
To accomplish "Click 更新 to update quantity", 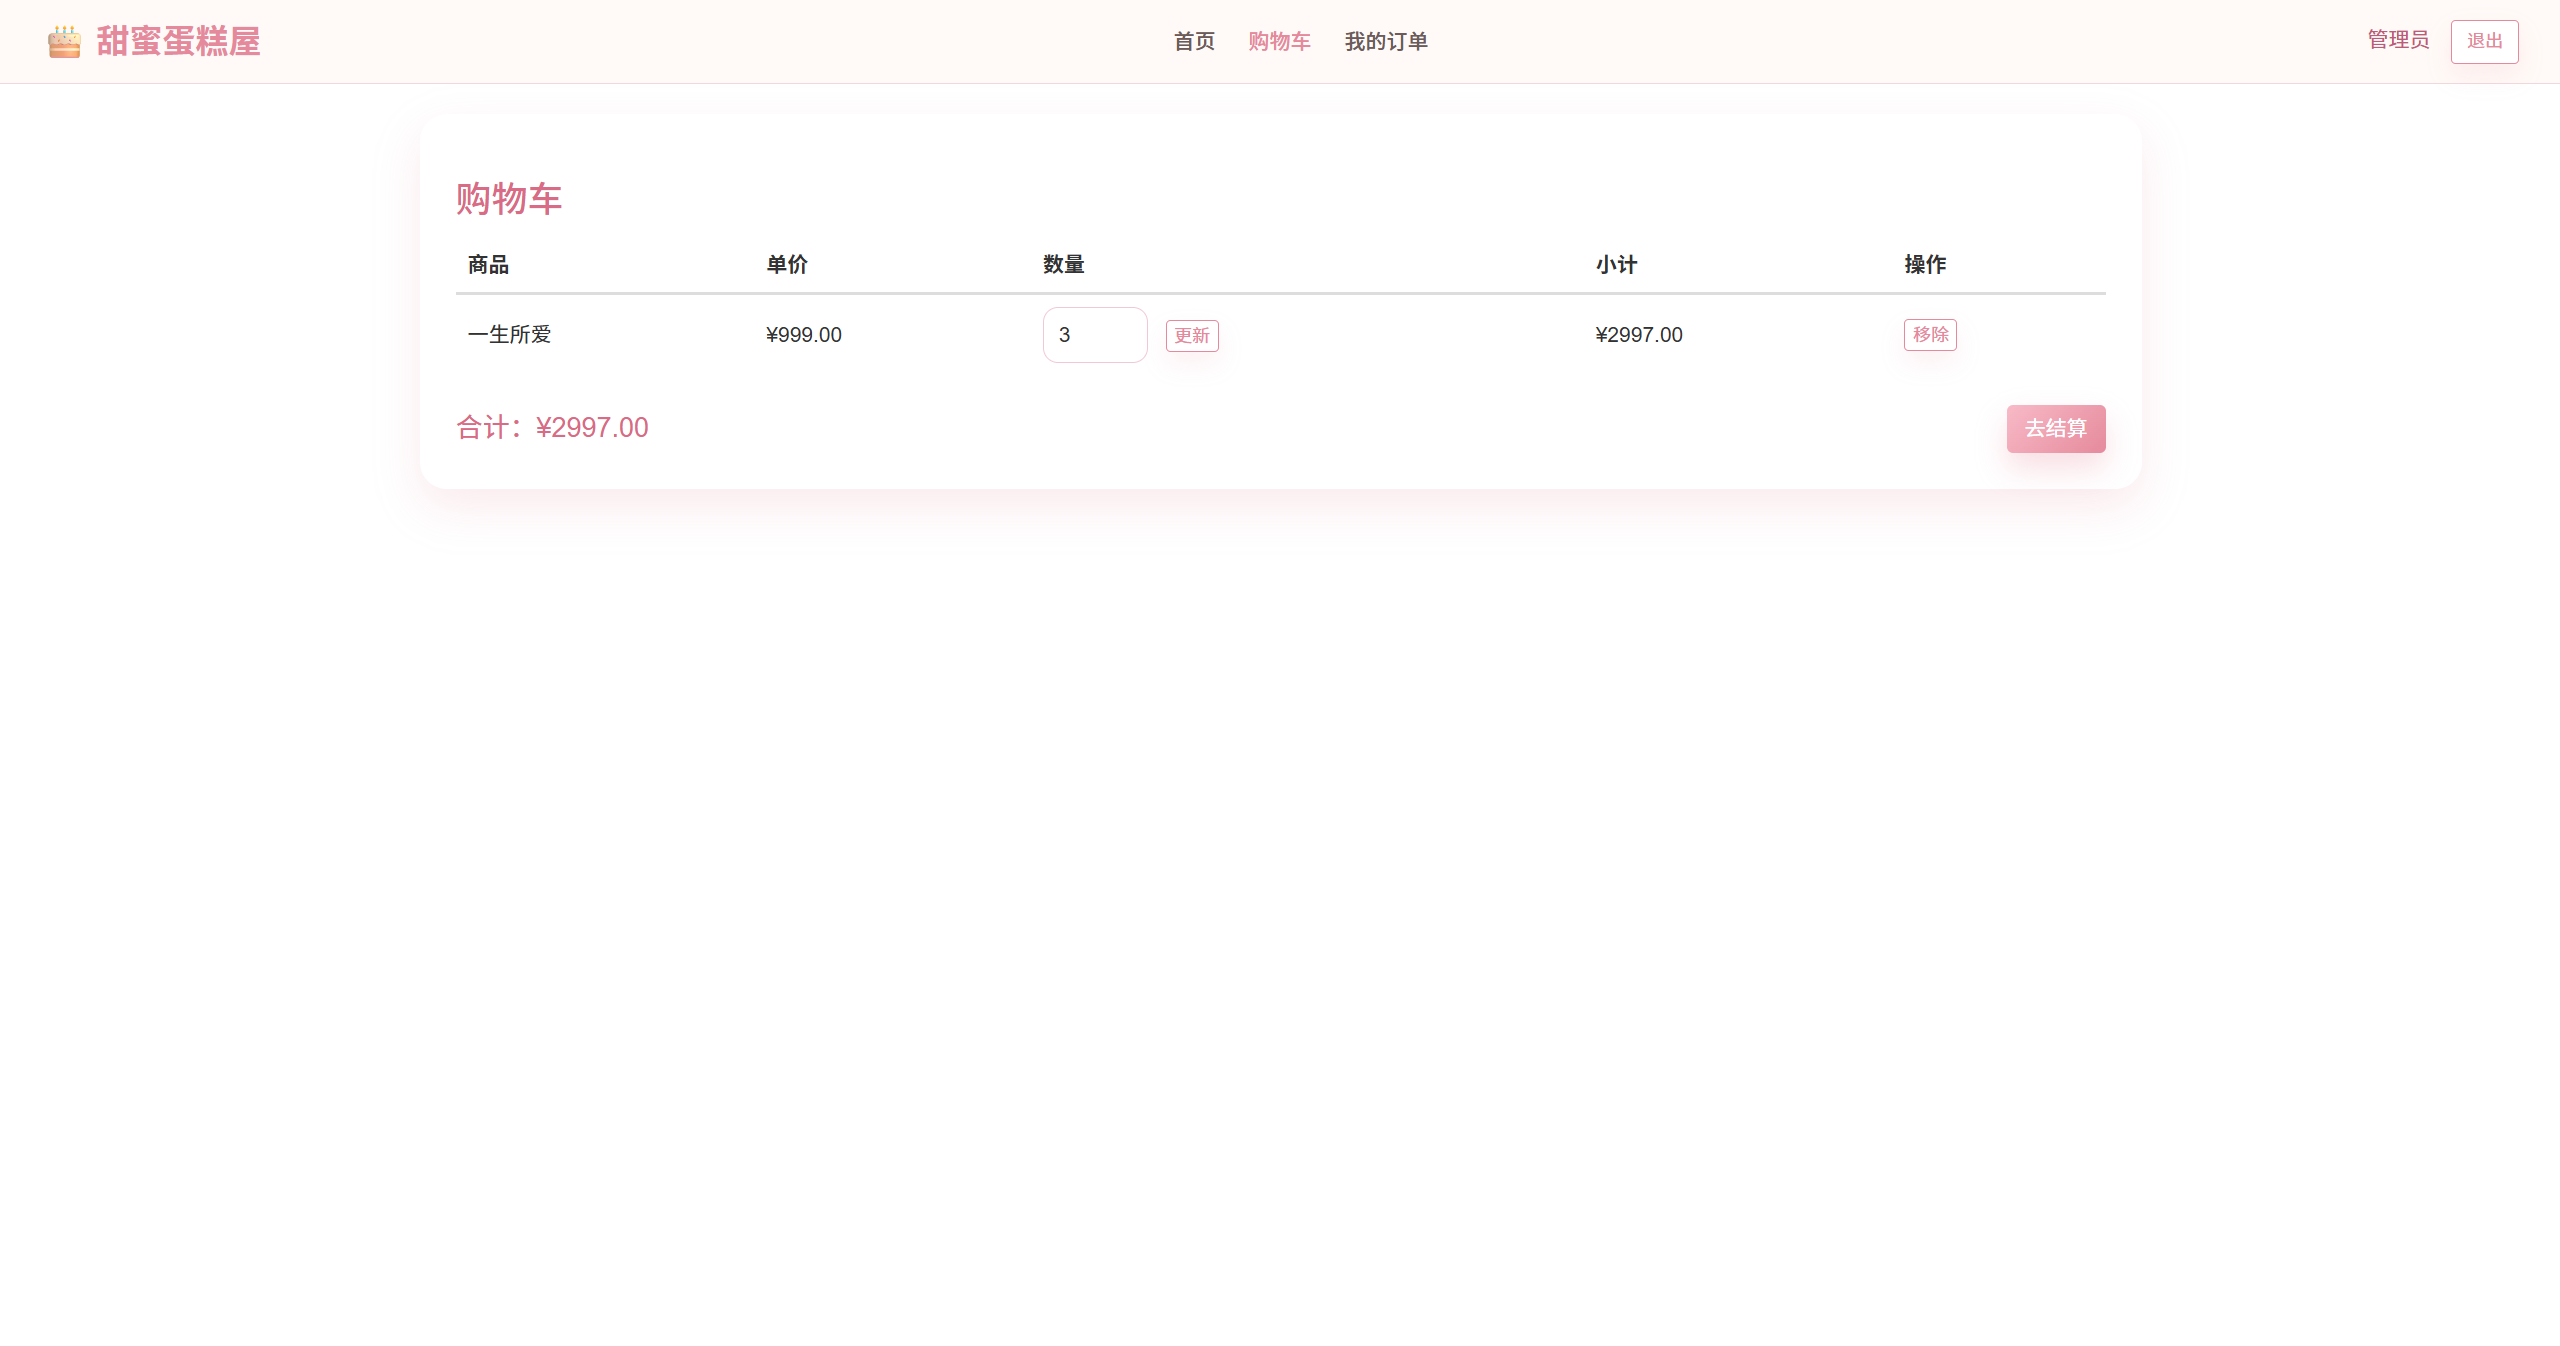I will pyautogui.click(x=1192, y=336).
